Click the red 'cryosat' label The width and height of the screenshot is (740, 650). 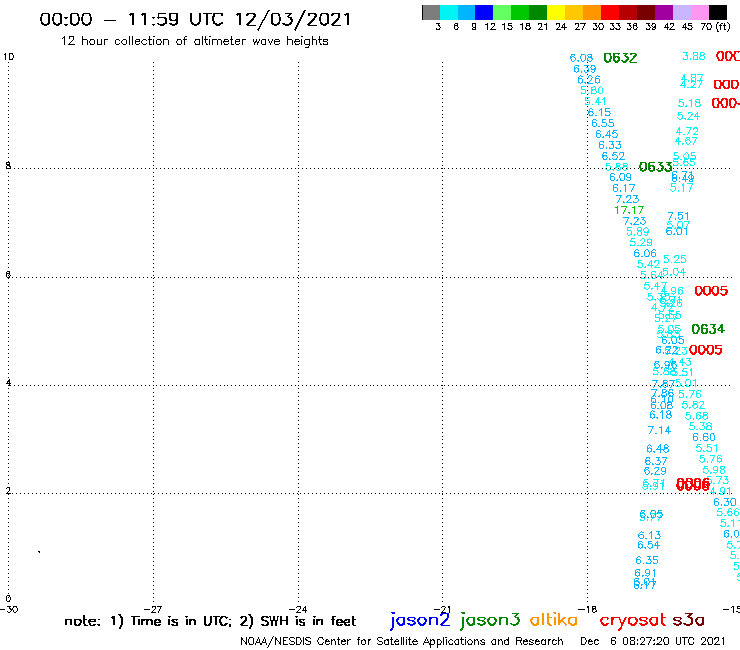click(x=632, y=620)
